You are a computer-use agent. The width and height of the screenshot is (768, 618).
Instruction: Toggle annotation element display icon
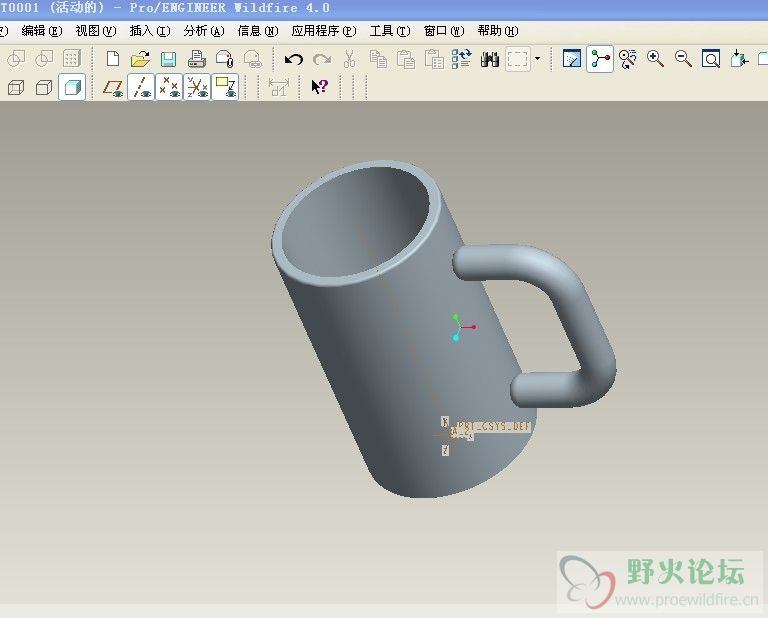click(225, 88)
